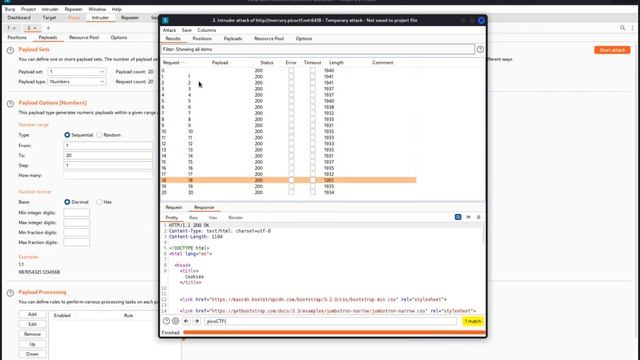640x360 pixels.
Task: Click the search help icon in the response viewer
Action: pos(166,321)
